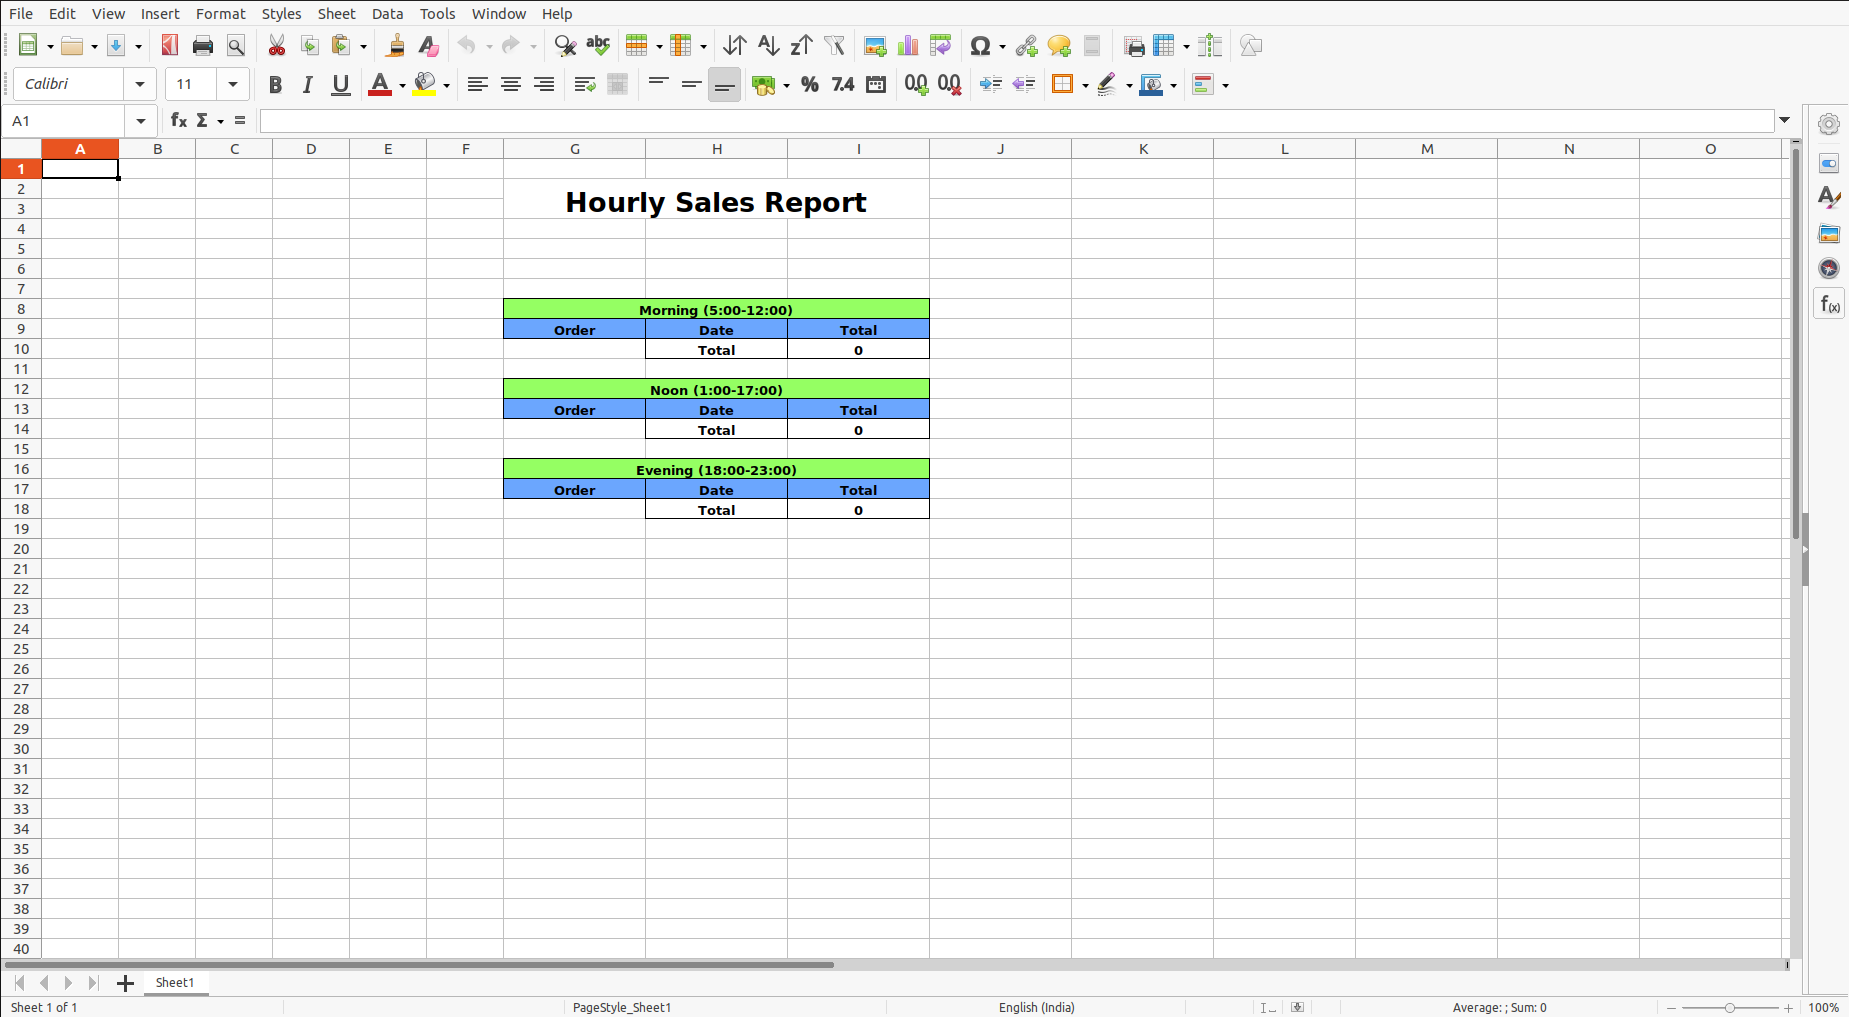Open font size dropdown
The height and width of the screenshot is (1017, 1849).
point(233,84)
